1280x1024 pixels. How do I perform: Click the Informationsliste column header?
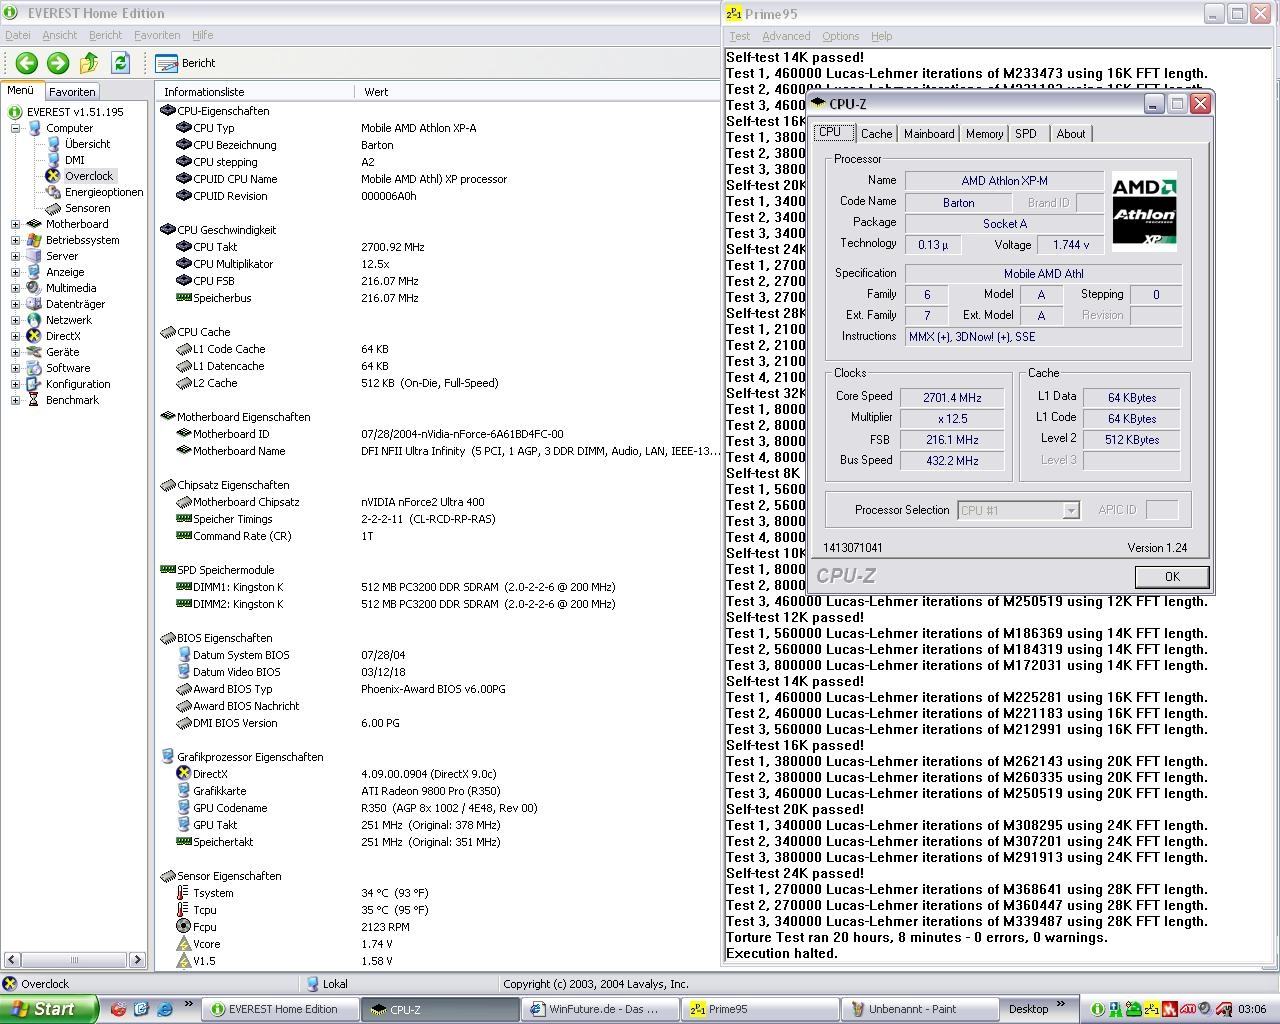pos(255,91)
